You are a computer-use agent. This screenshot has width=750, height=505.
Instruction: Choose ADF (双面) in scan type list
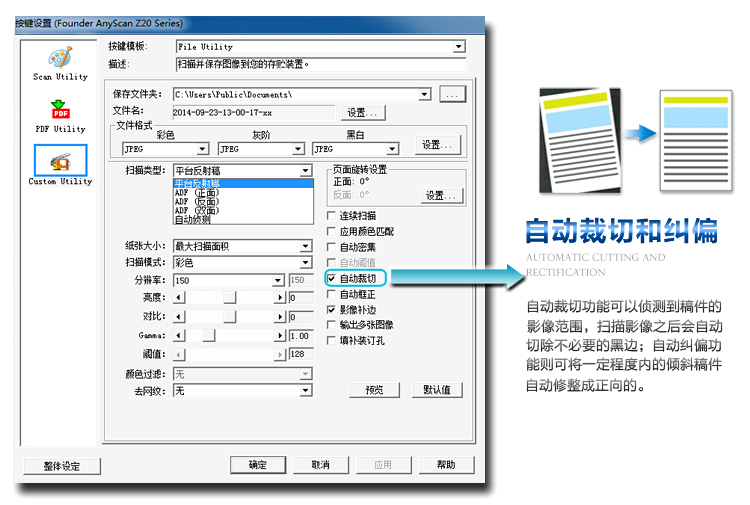click(x=197, y=211)
